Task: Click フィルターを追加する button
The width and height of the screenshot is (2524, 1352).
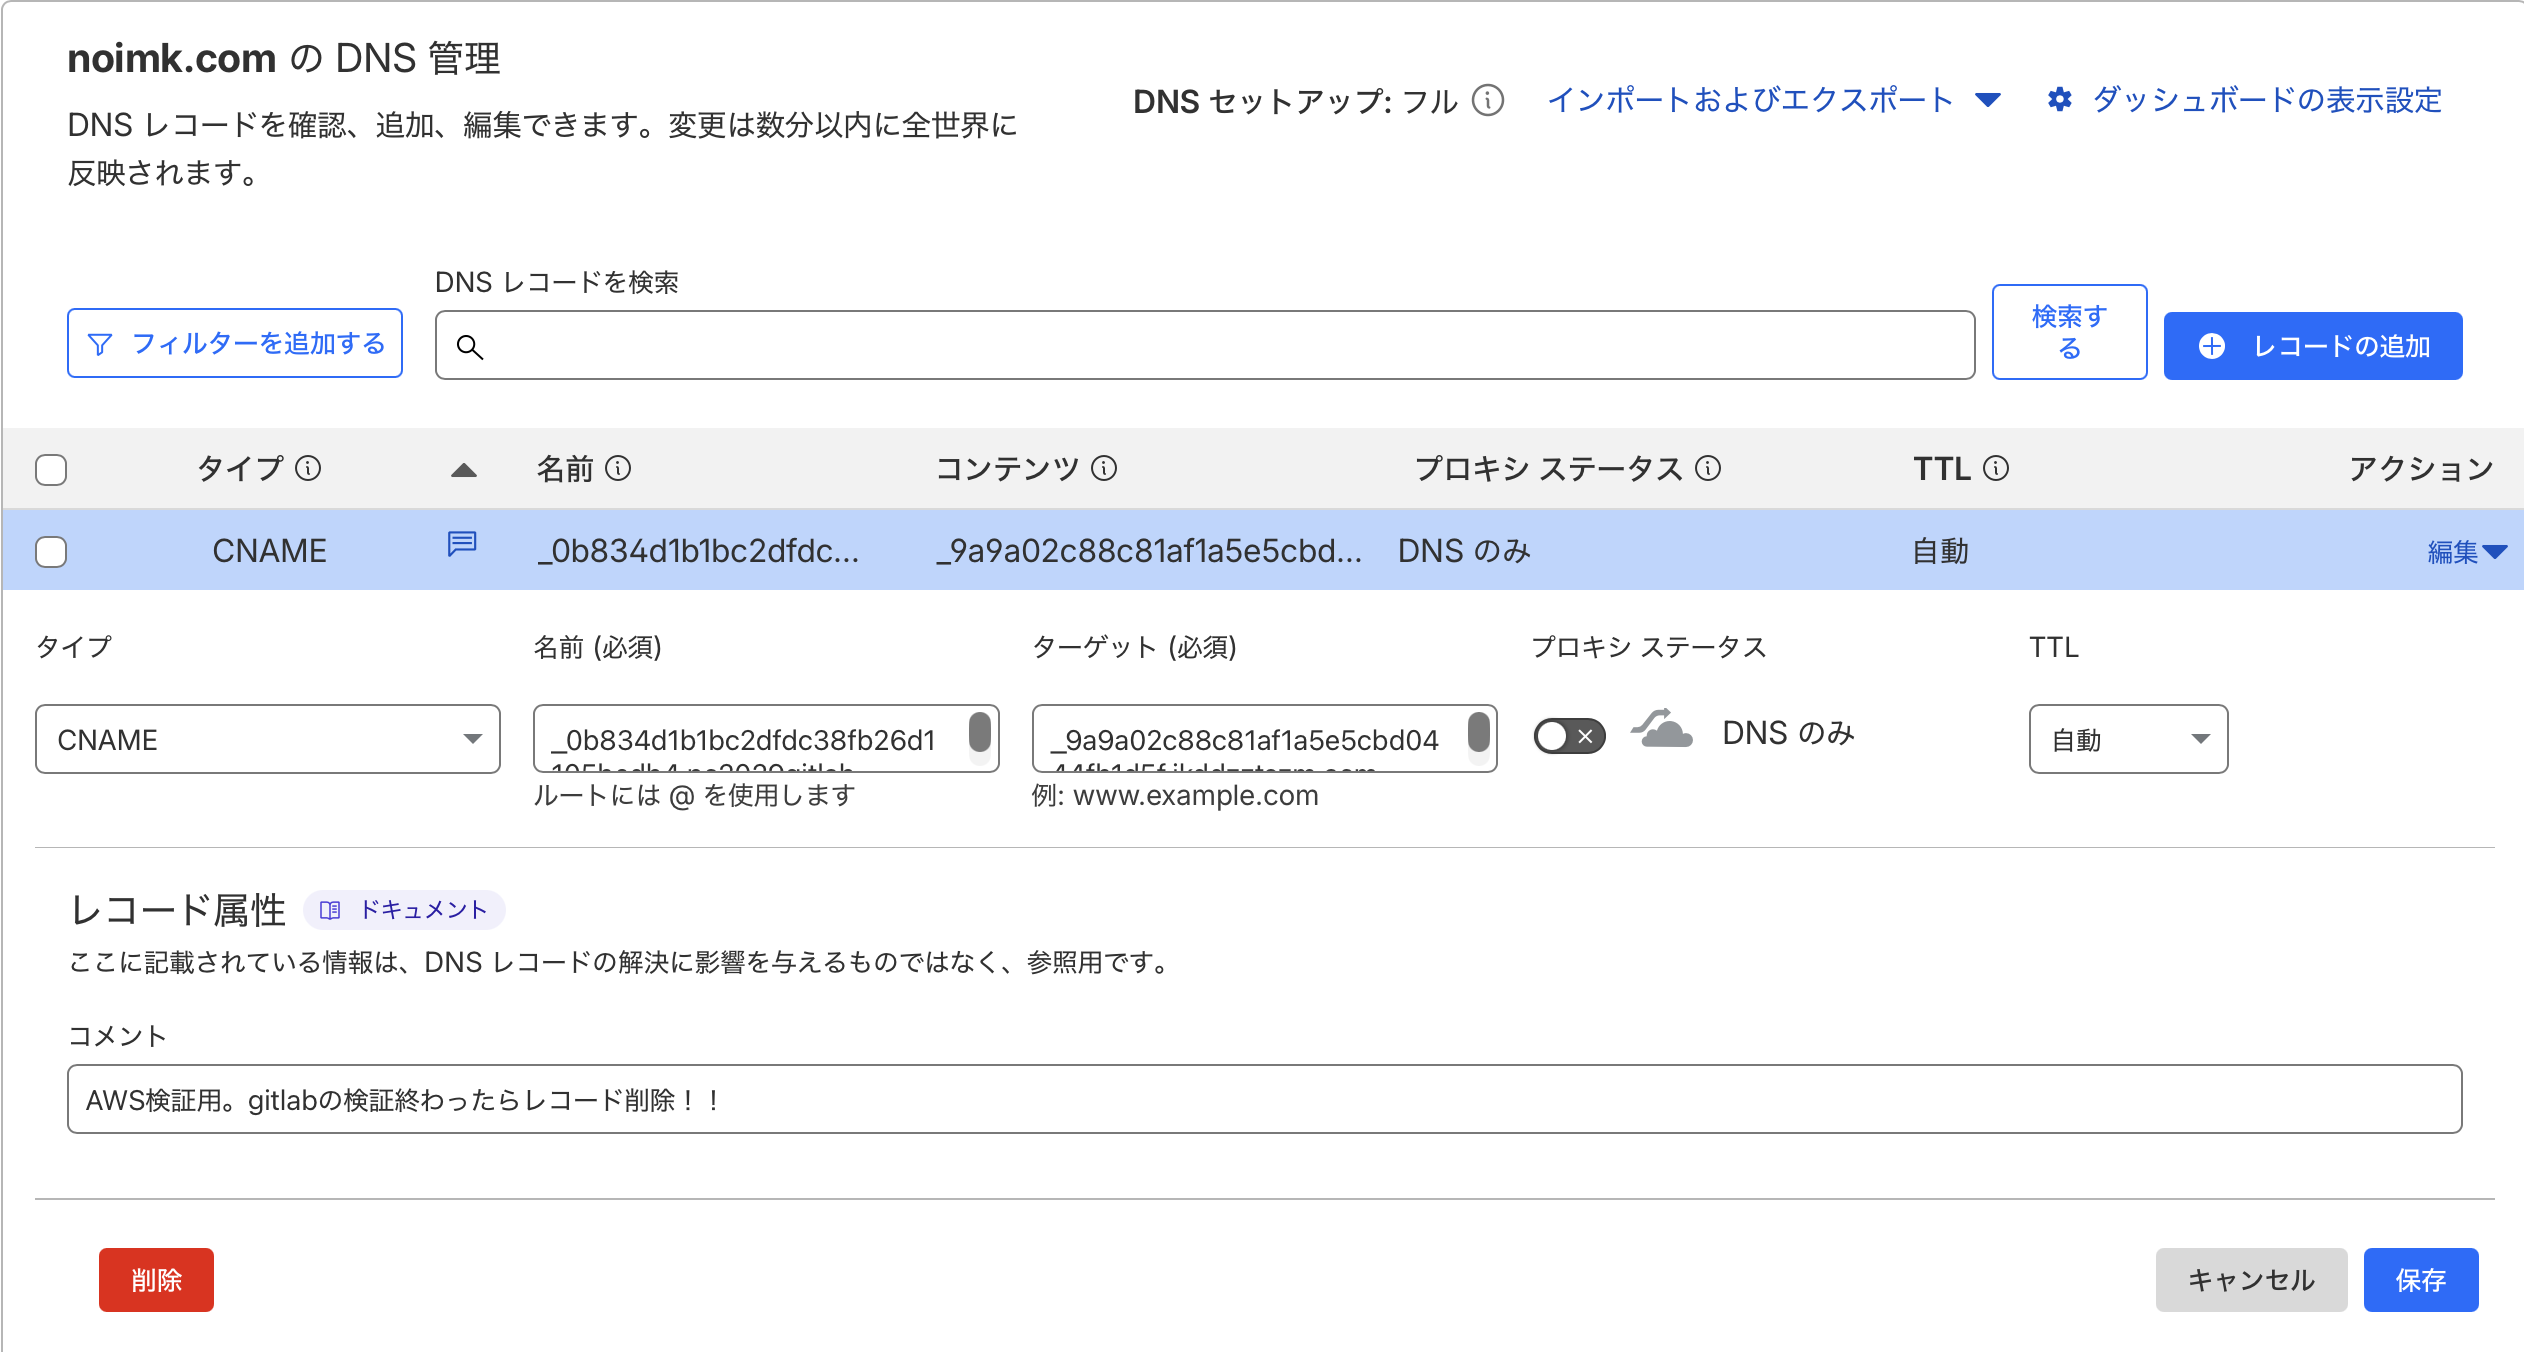Action: [235, 343]
